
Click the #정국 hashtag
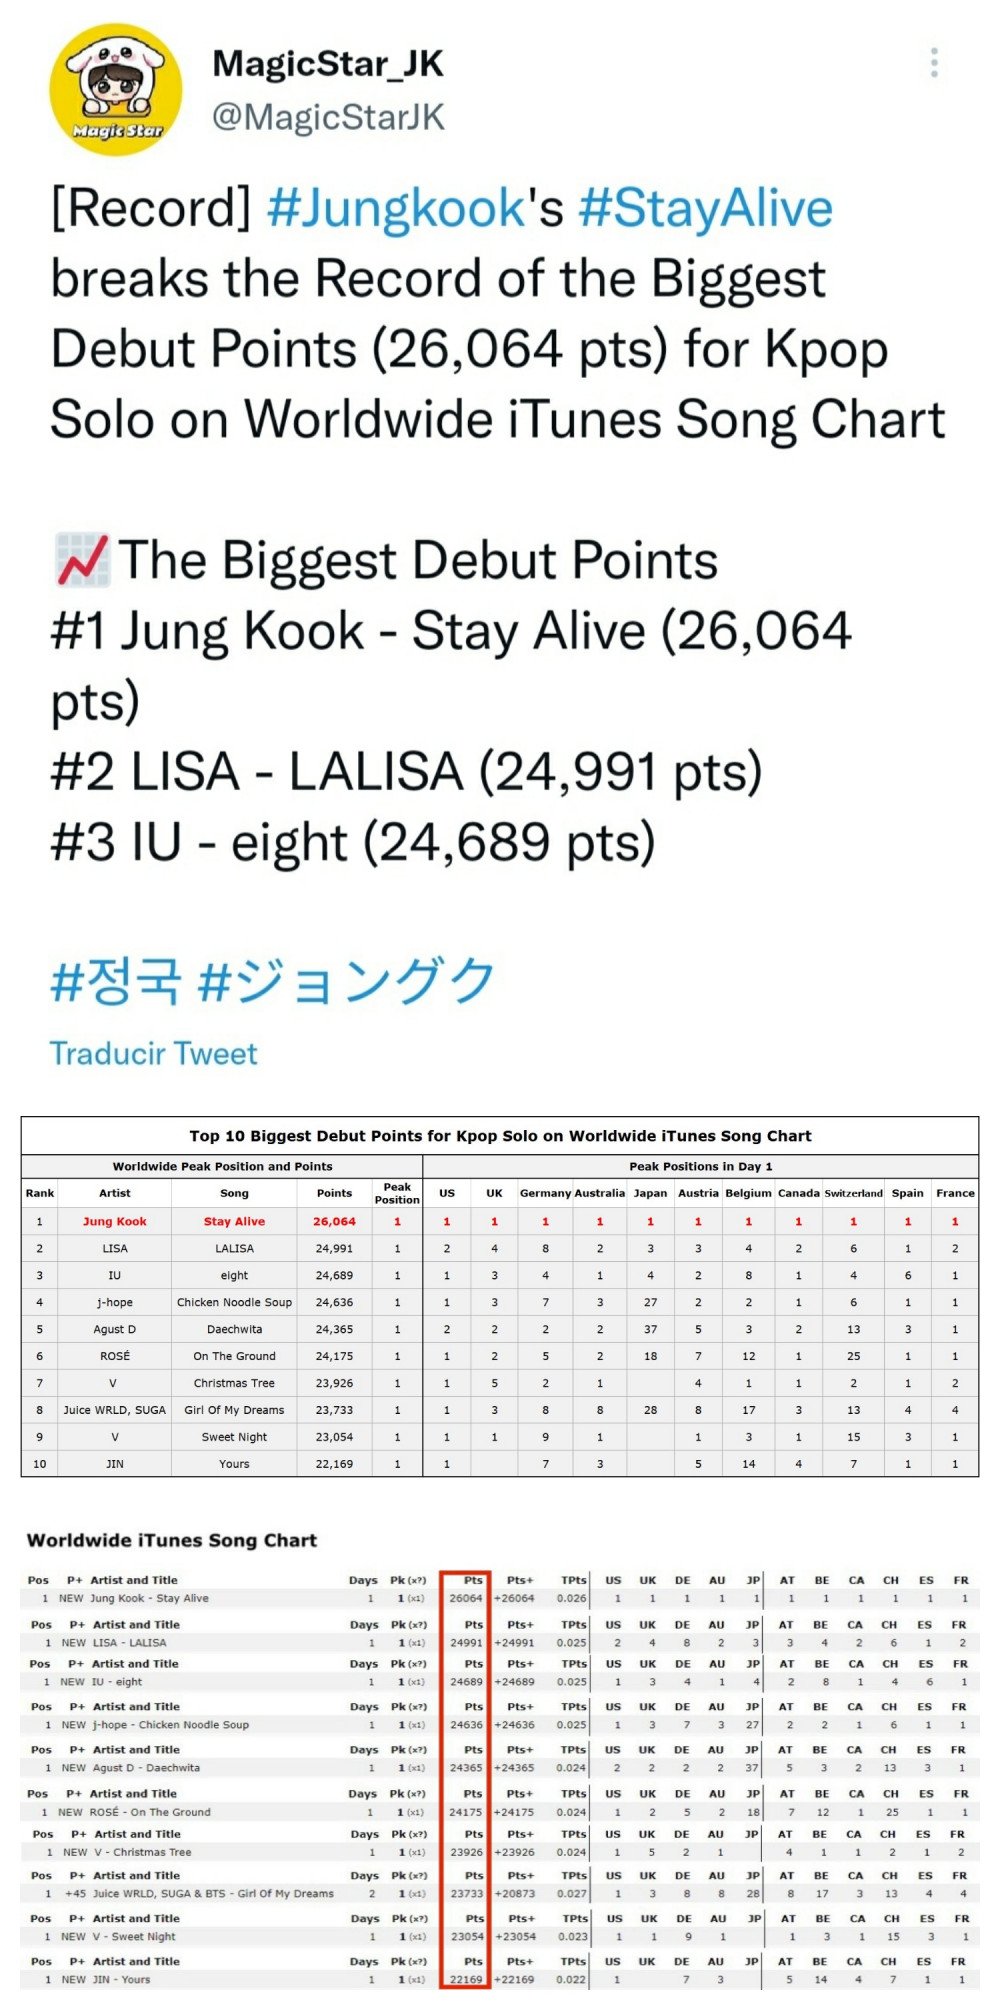(x=116, y=980)
